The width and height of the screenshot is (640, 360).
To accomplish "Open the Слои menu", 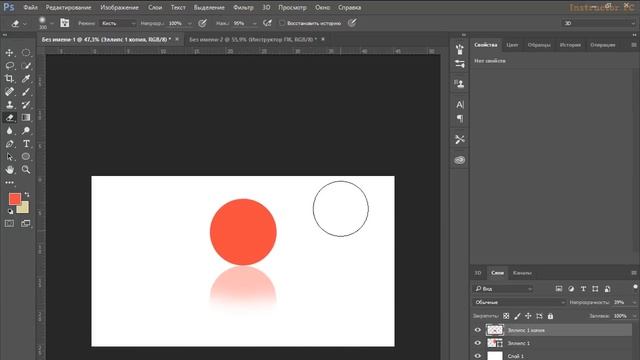I will click(x=155, y=7).
